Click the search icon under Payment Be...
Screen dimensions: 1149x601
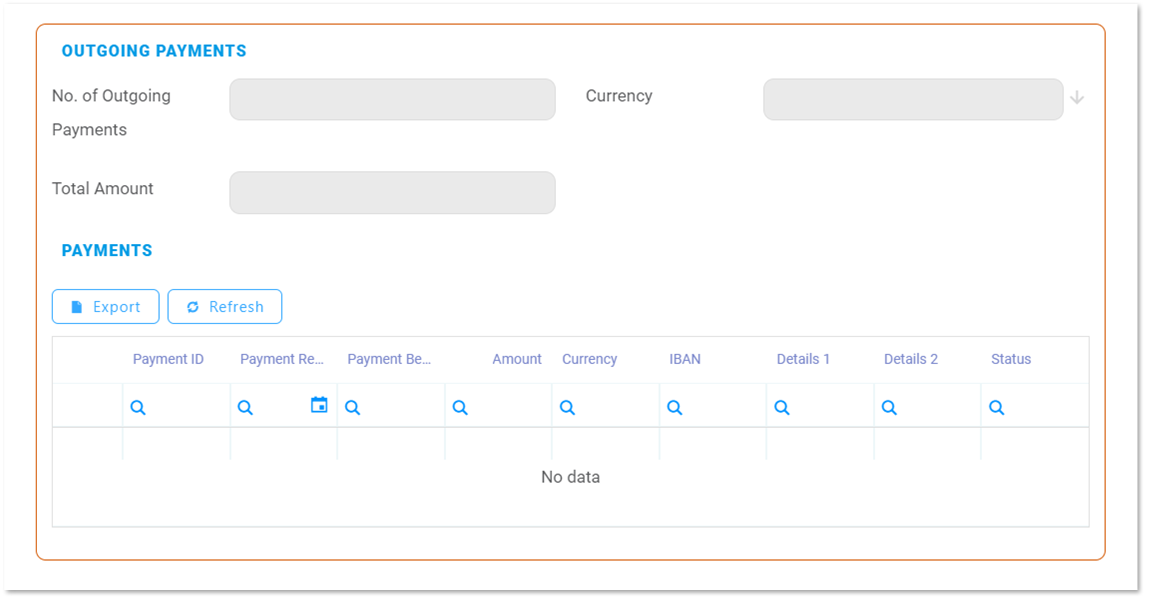point(352,408)
